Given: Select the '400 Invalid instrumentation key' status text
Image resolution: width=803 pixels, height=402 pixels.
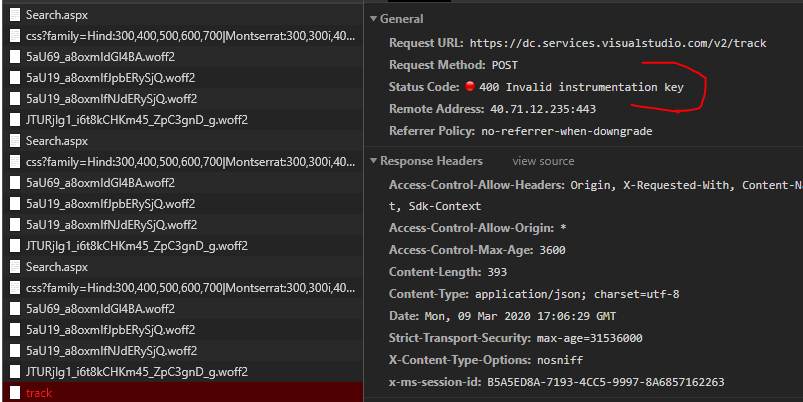Looking at the screenshot, I should tap(581, 88).
